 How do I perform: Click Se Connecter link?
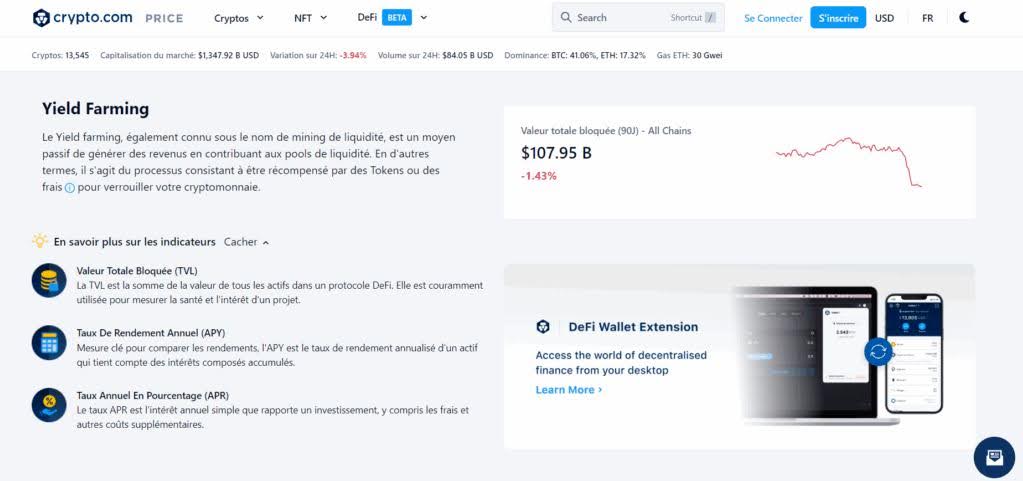click(x=773, y=18)
